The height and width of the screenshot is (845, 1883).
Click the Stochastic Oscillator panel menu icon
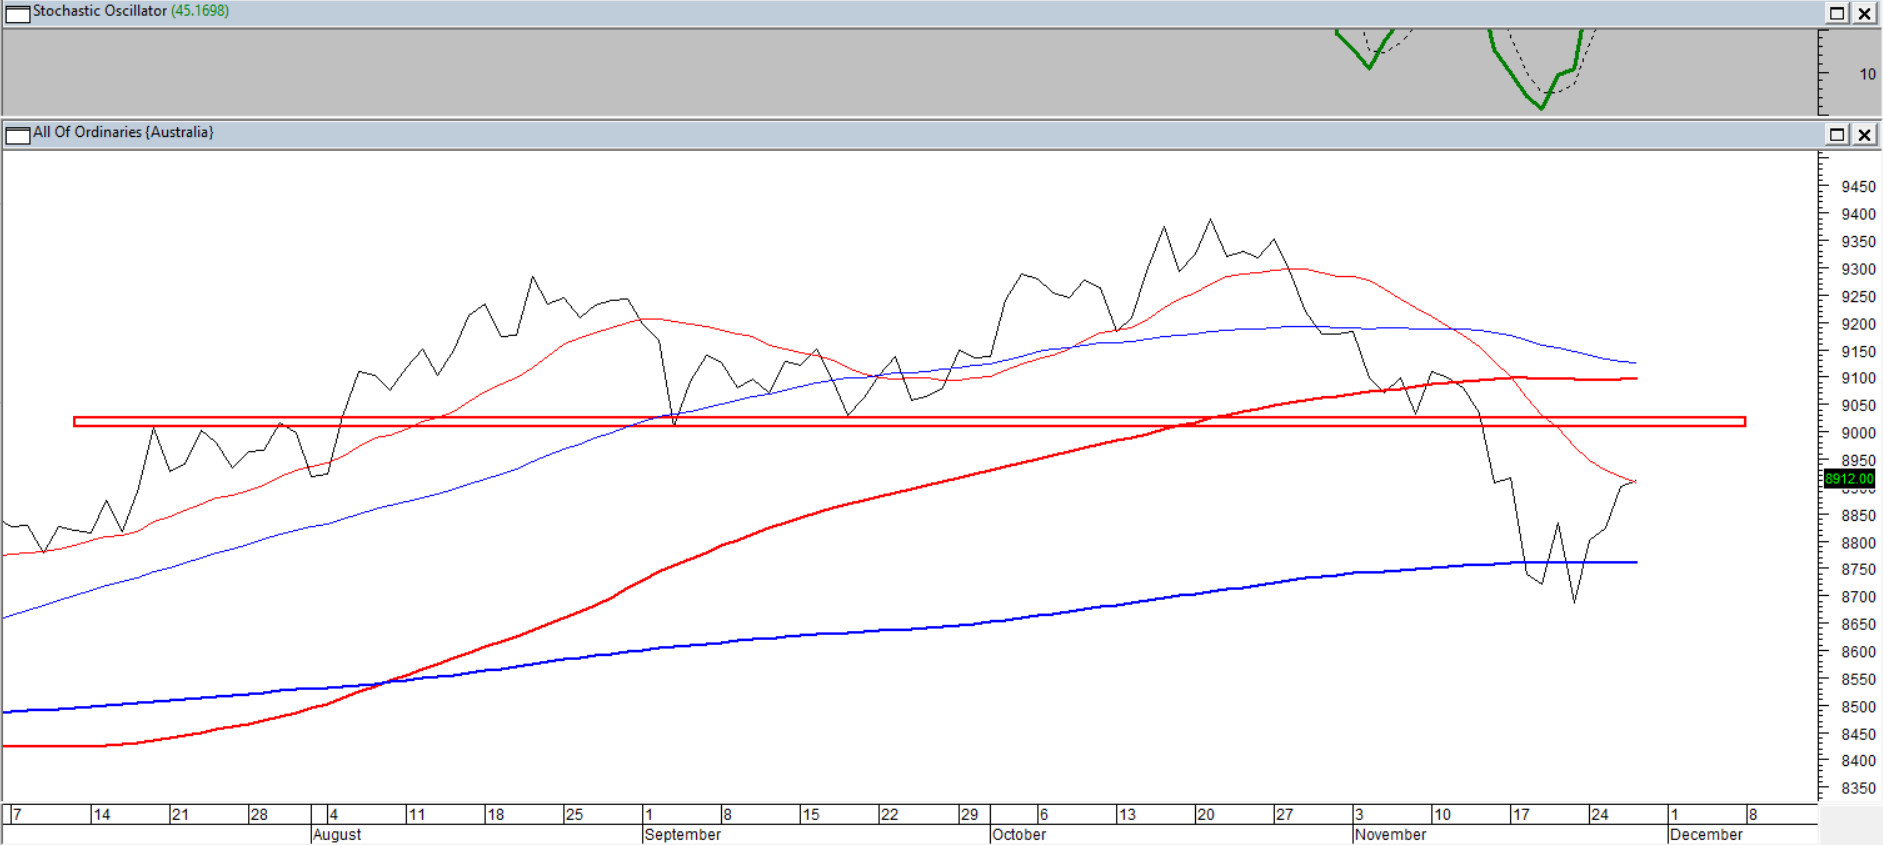[17, 13]
